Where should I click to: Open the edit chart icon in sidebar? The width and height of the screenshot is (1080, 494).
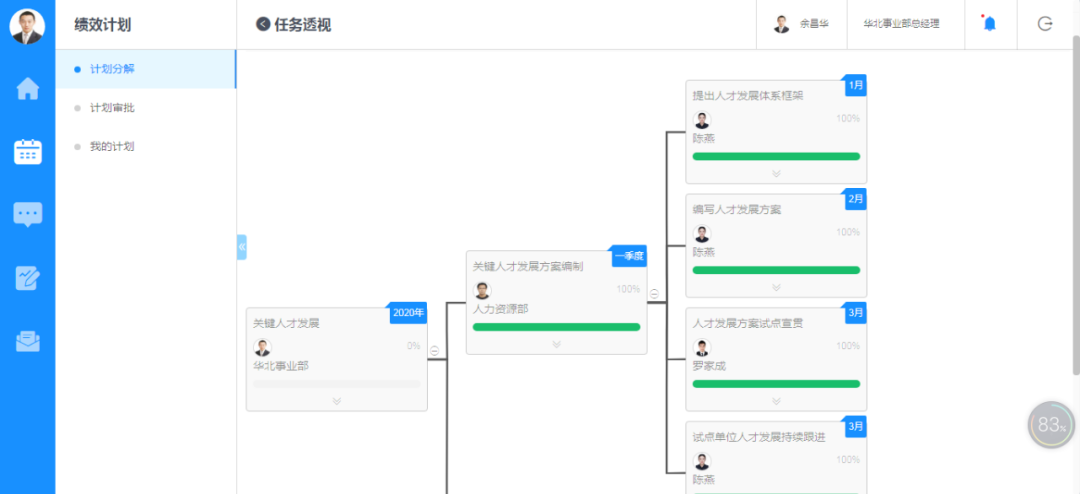[x=28, y=278]
